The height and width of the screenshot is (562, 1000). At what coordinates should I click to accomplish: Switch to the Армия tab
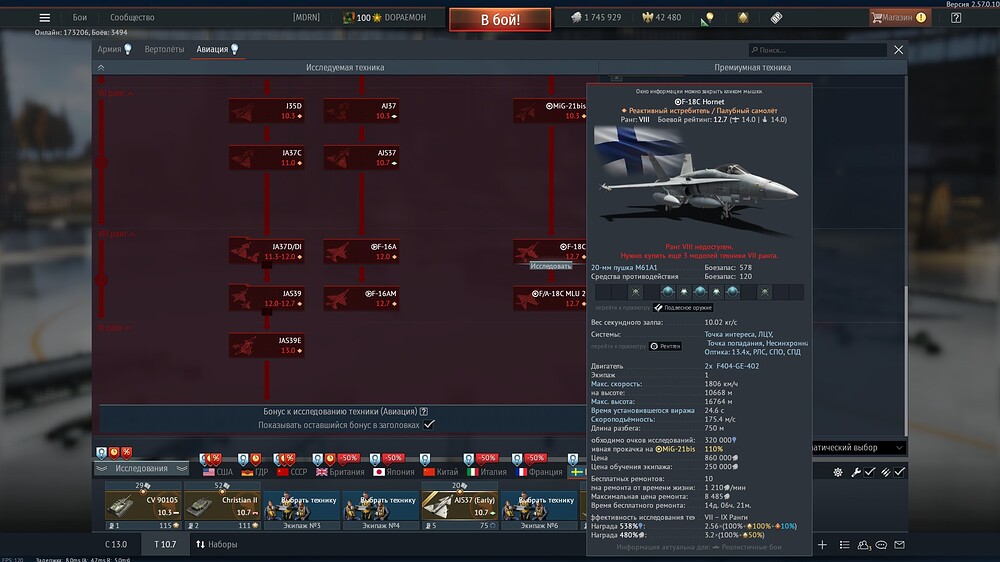coord(114,49)
